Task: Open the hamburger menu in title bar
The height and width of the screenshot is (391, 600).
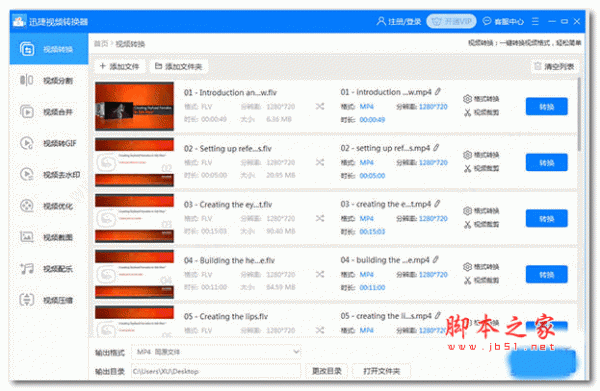Action: (535, 21)
